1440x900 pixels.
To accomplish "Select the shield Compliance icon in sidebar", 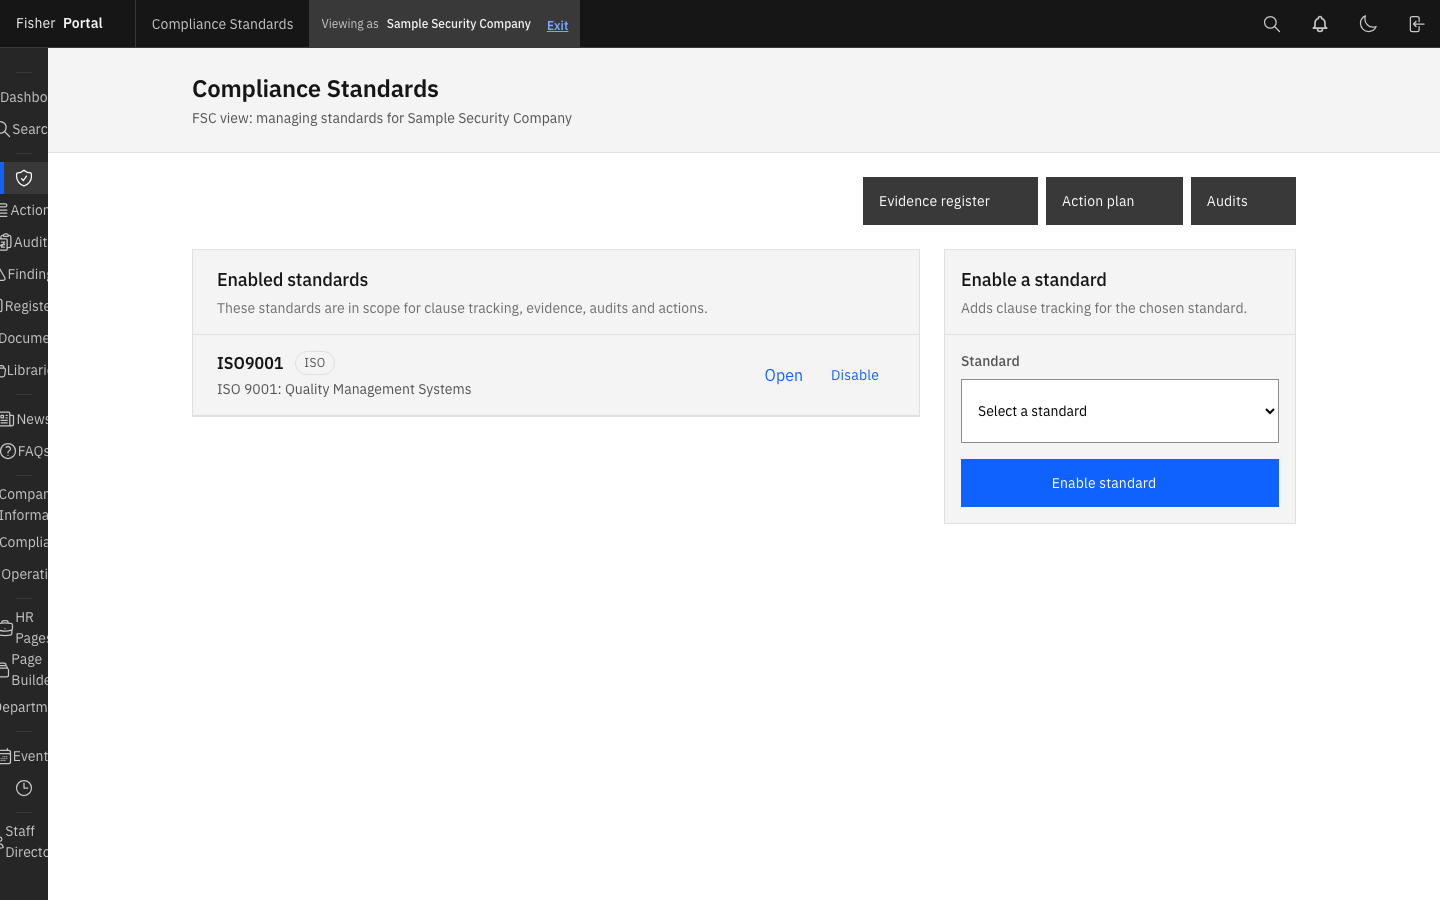I will [22, 177].
